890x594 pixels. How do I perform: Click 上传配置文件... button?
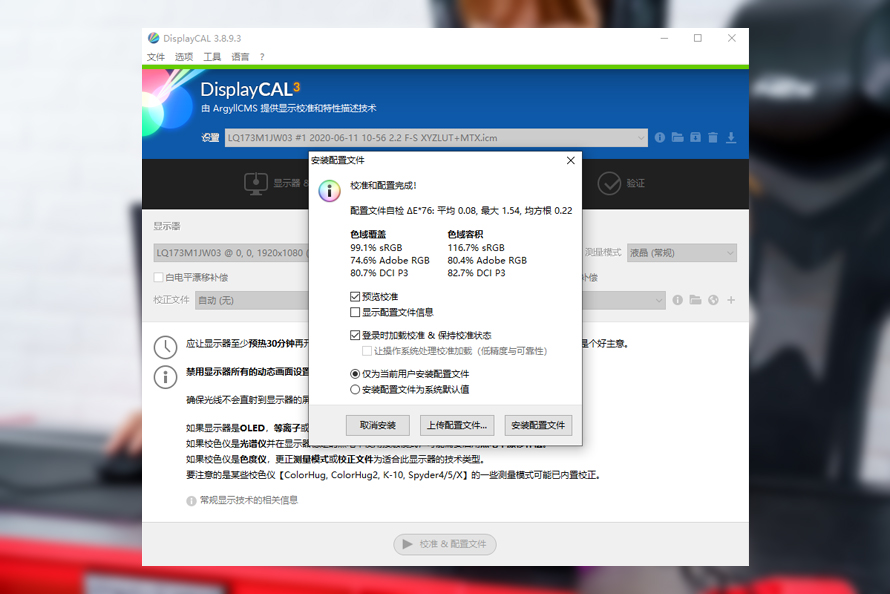[457, 425]
